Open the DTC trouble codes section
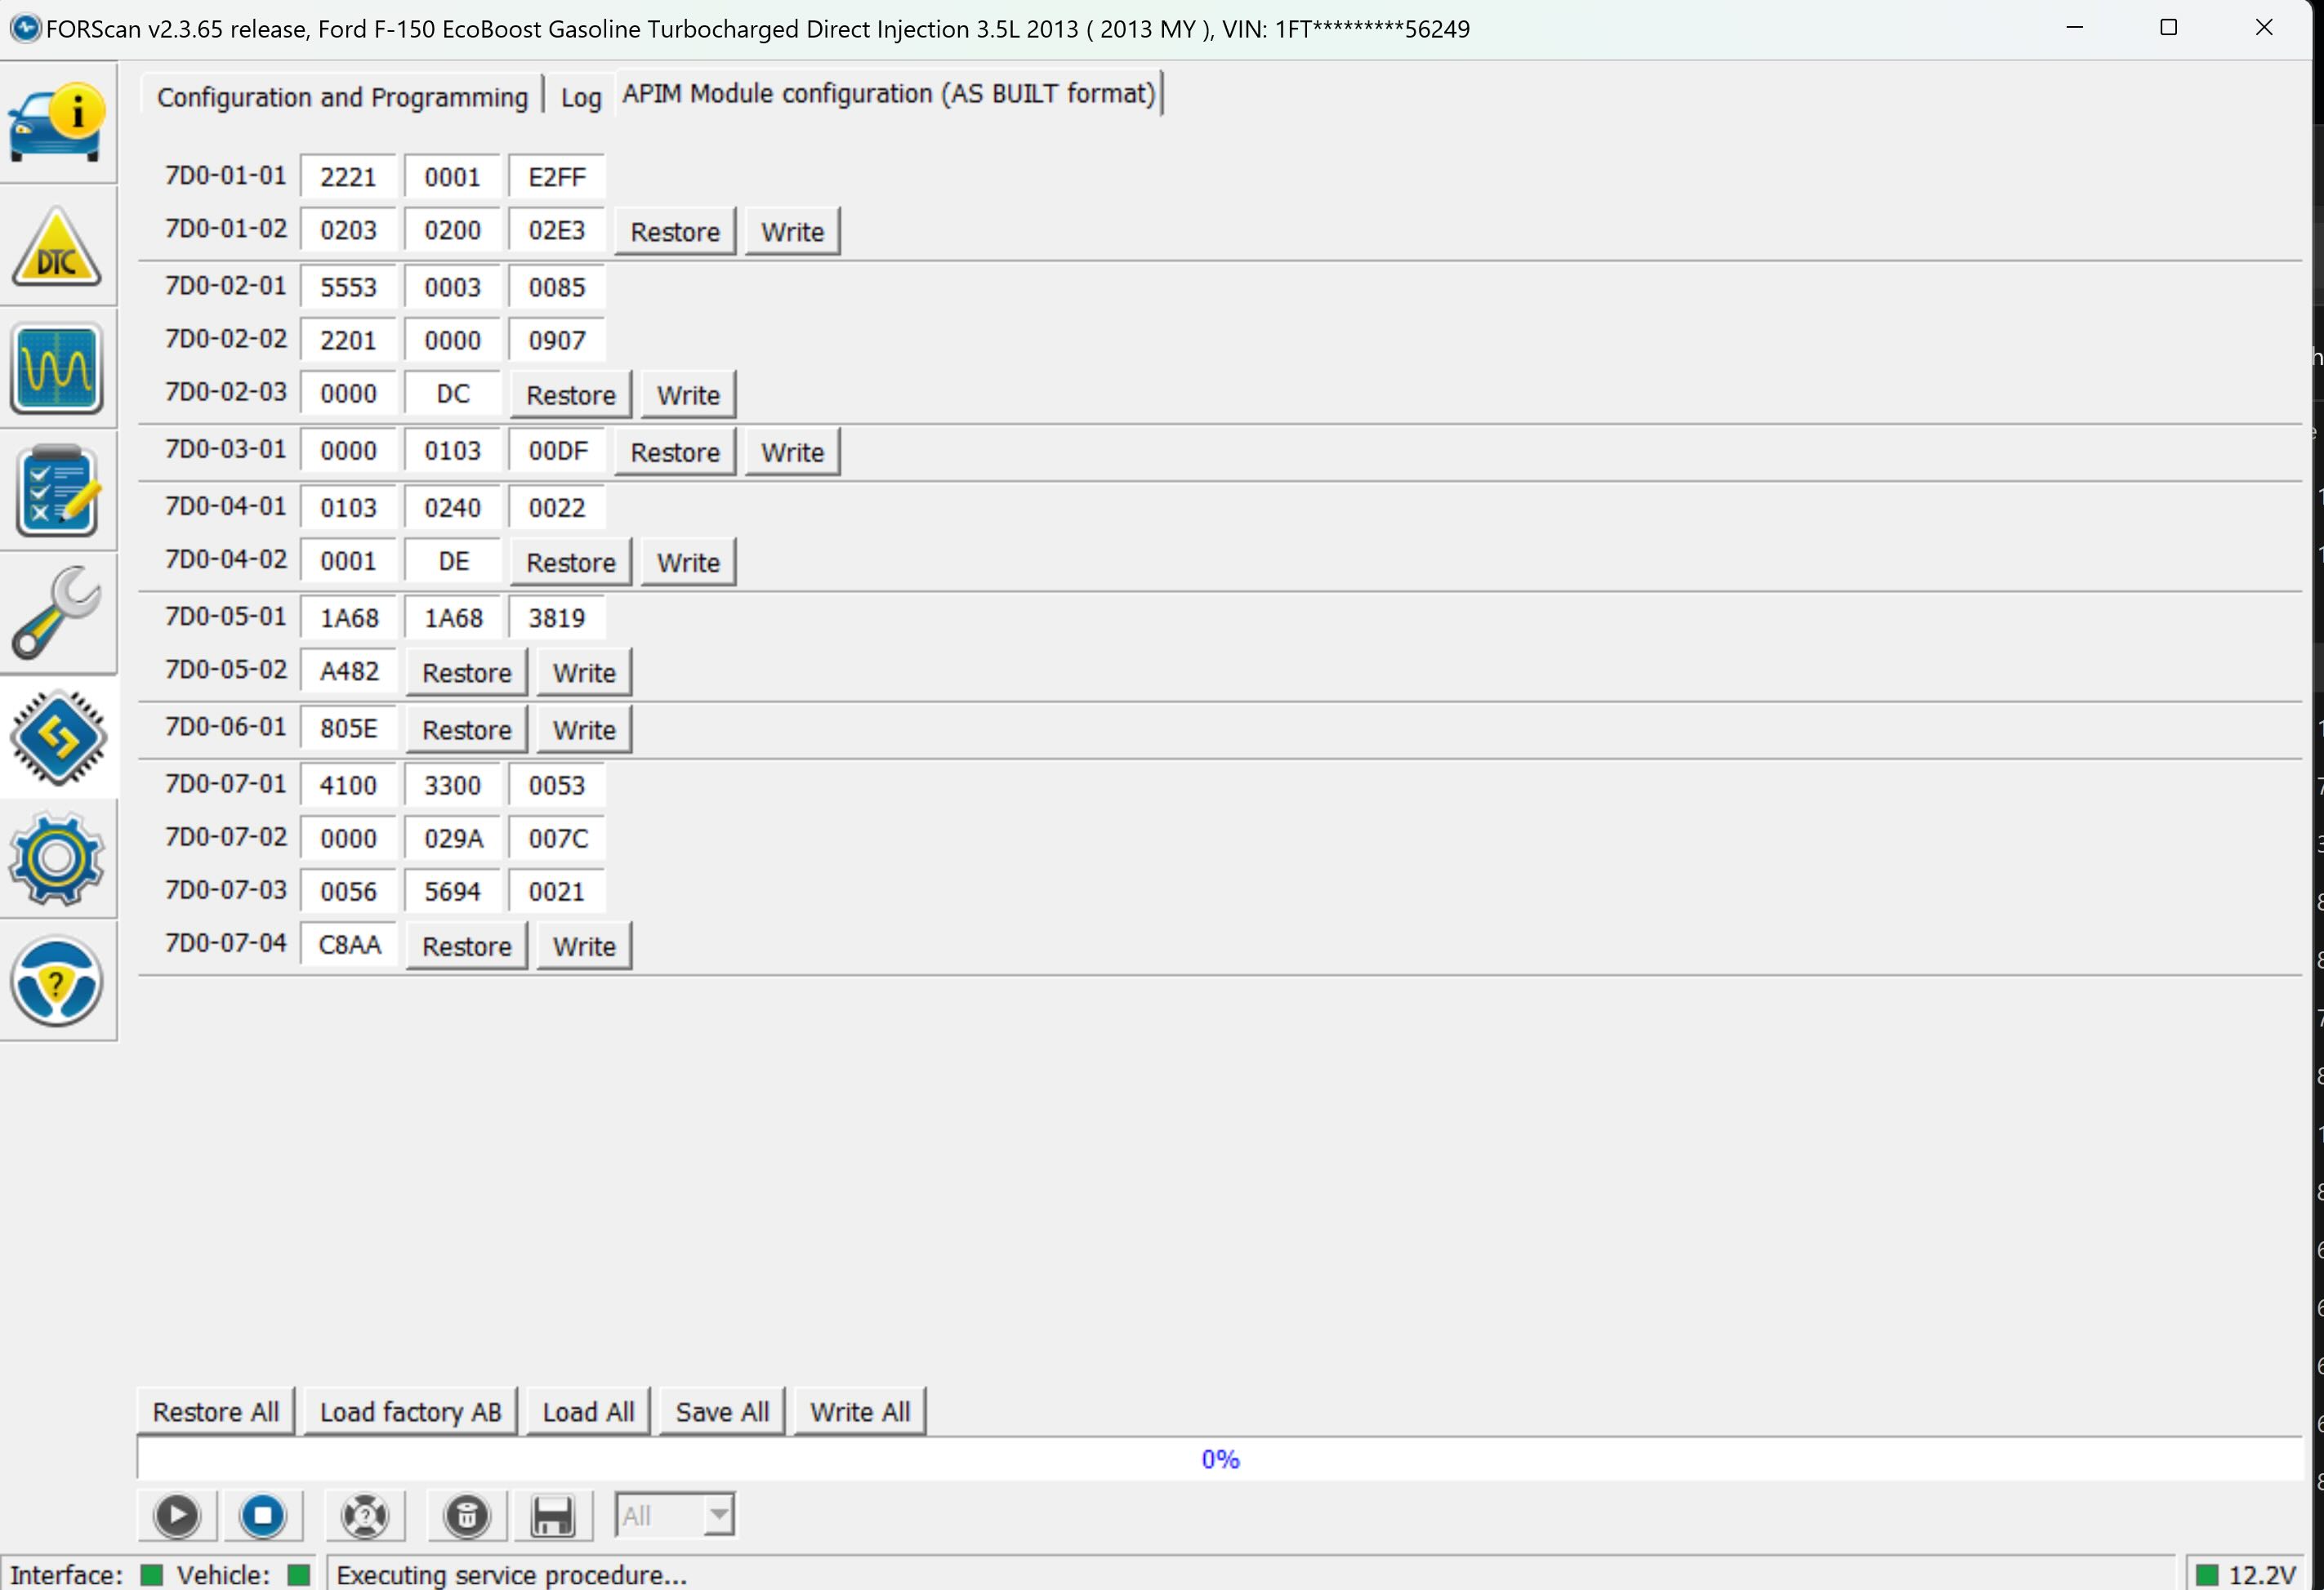Viewport: 2324px width, 1590px height. pyautogui.click(x=57, y=247)
